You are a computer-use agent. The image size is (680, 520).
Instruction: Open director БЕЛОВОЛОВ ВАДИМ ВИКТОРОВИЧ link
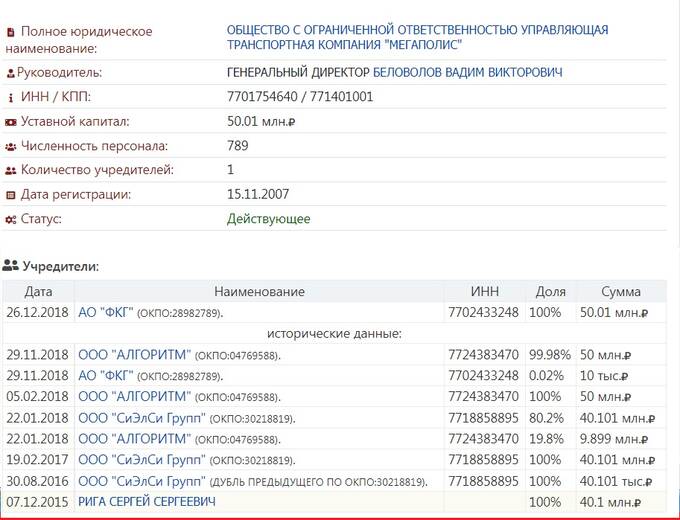468,72
